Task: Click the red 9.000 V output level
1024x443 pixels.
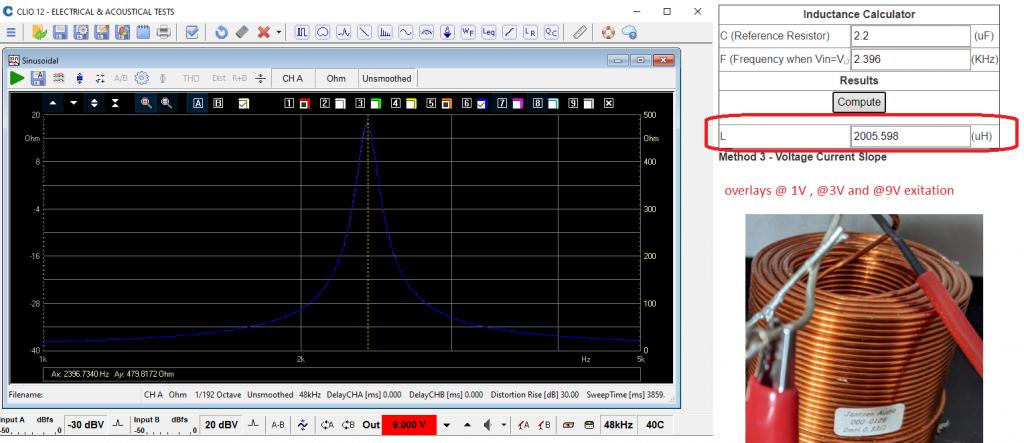Action: (x=409, y=425)
